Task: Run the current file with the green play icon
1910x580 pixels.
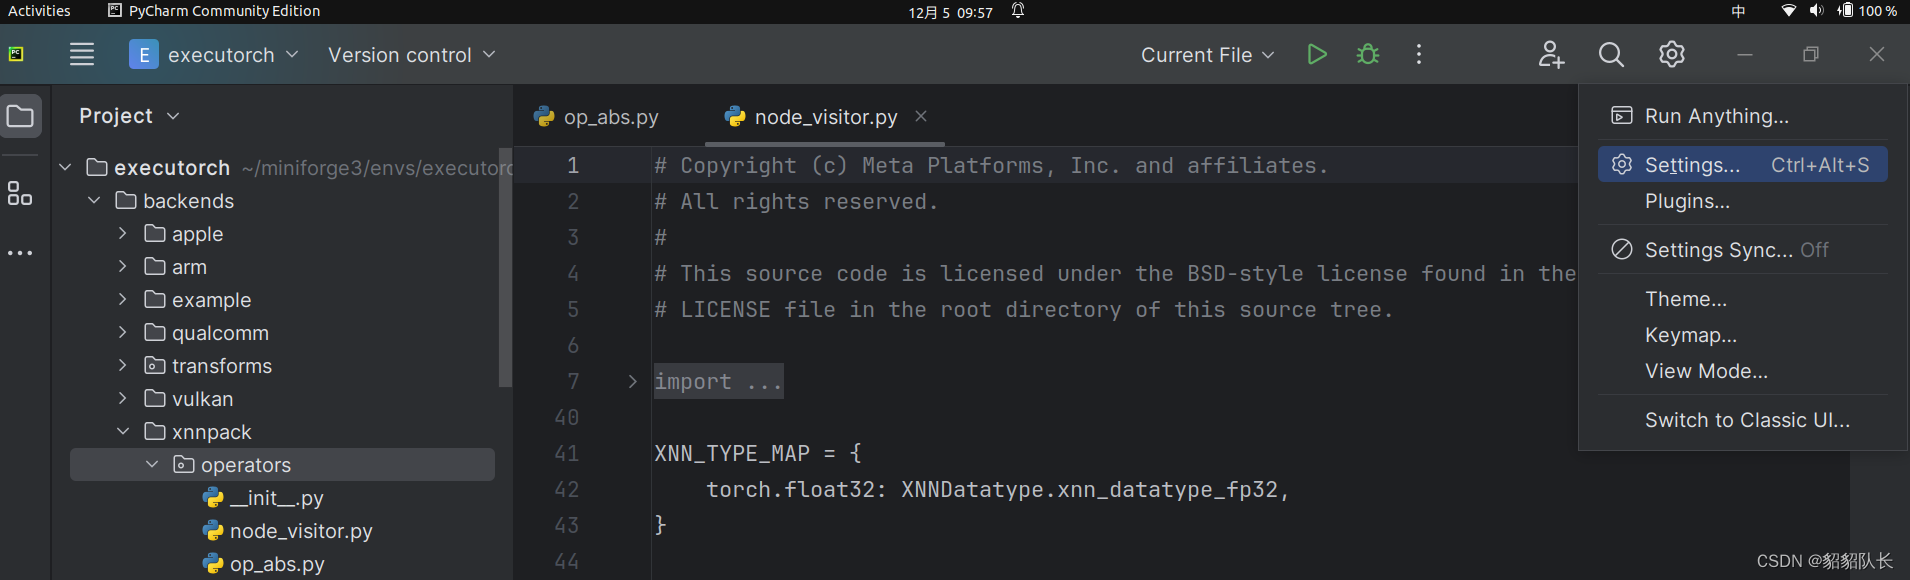Action: point(1317,54)
